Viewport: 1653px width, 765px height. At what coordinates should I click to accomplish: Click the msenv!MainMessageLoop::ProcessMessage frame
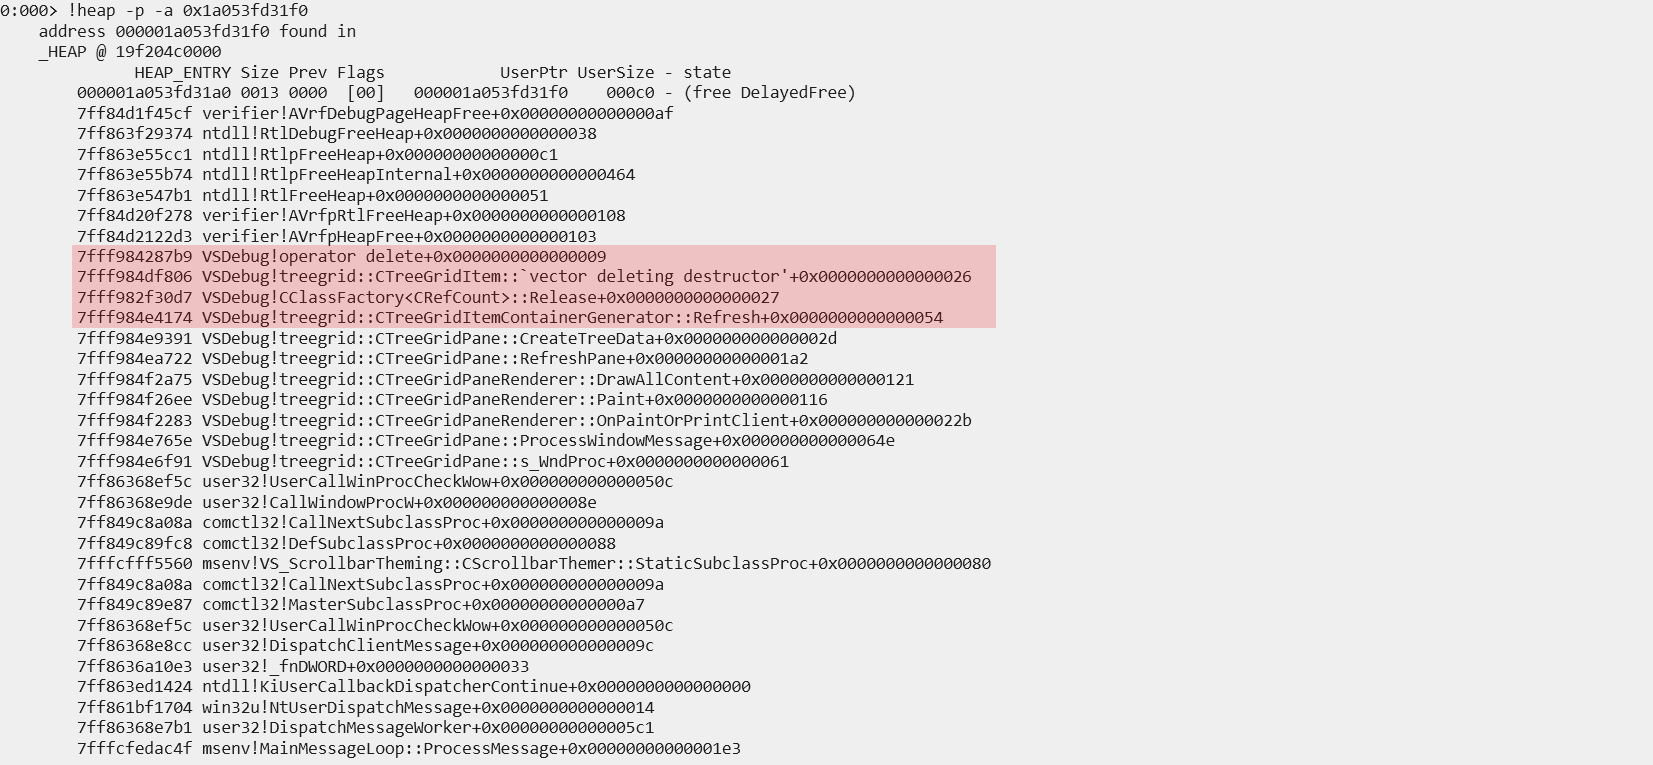tap(409, 749)
